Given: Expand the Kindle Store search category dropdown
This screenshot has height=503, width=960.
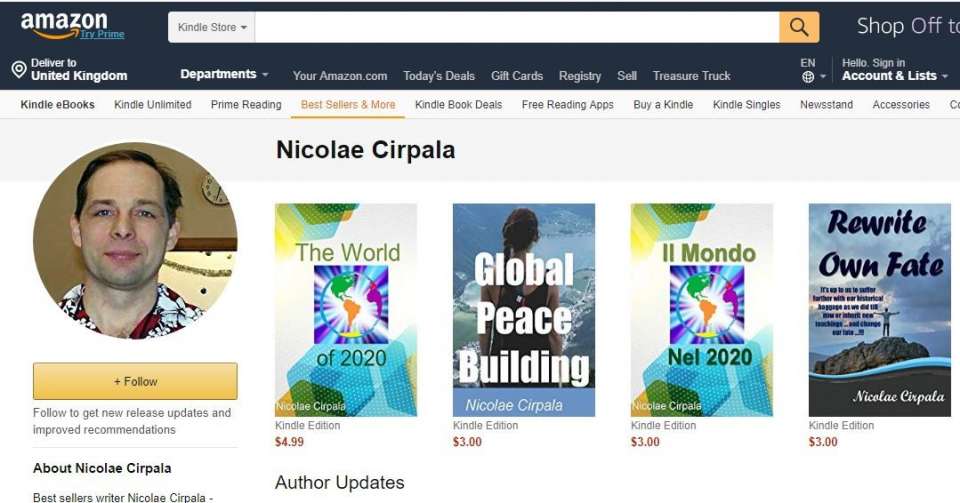Looking at the screenshot, I should tap(212, 27).
